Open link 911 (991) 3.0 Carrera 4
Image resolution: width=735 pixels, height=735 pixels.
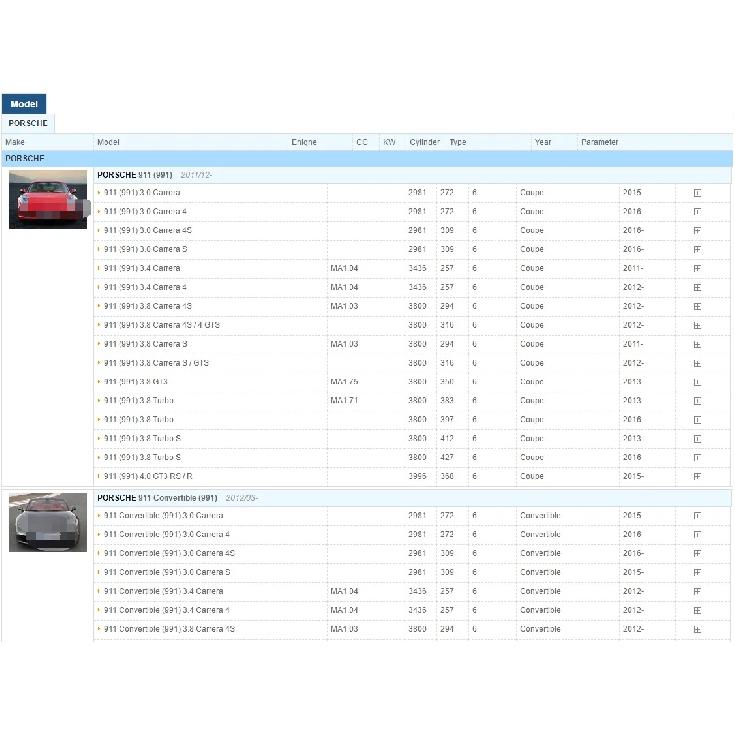(x=145, y=211)
